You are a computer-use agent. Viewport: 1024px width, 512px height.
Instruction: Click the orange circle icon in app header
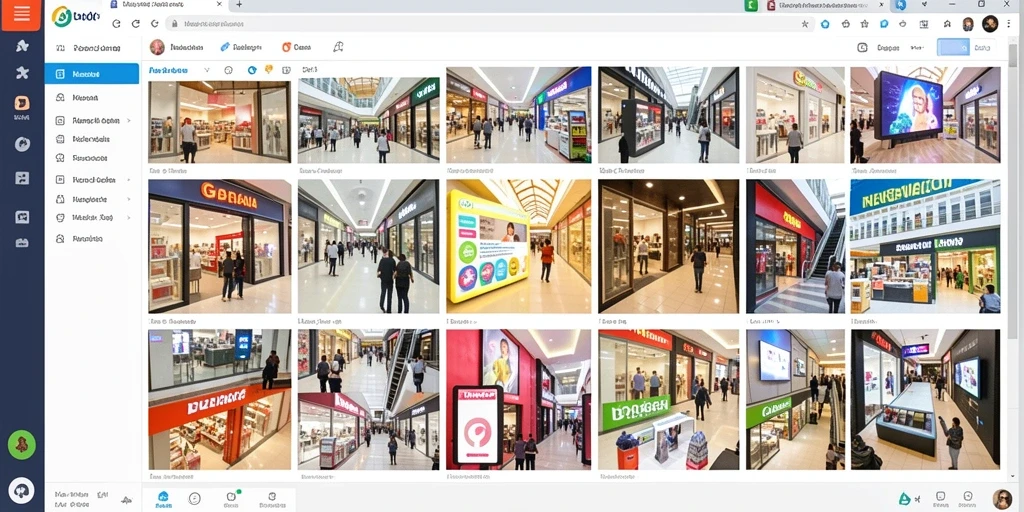(286, 47)
